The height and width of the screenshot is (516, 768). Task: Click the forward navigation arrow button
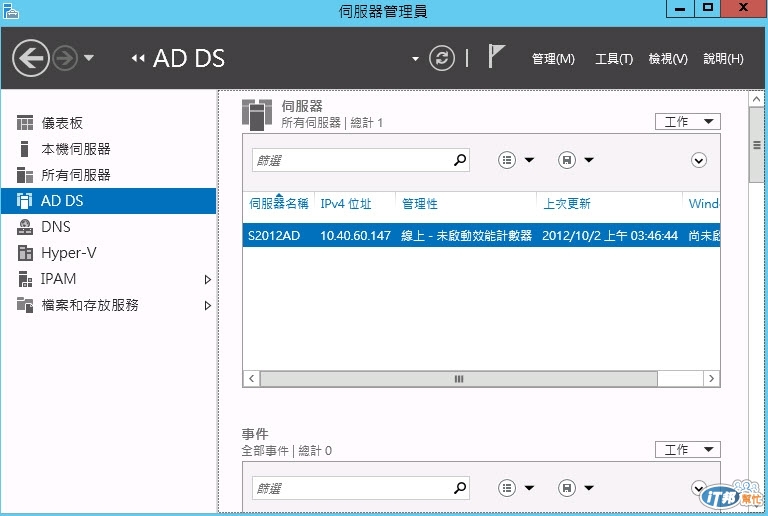(x=65, y=58)
